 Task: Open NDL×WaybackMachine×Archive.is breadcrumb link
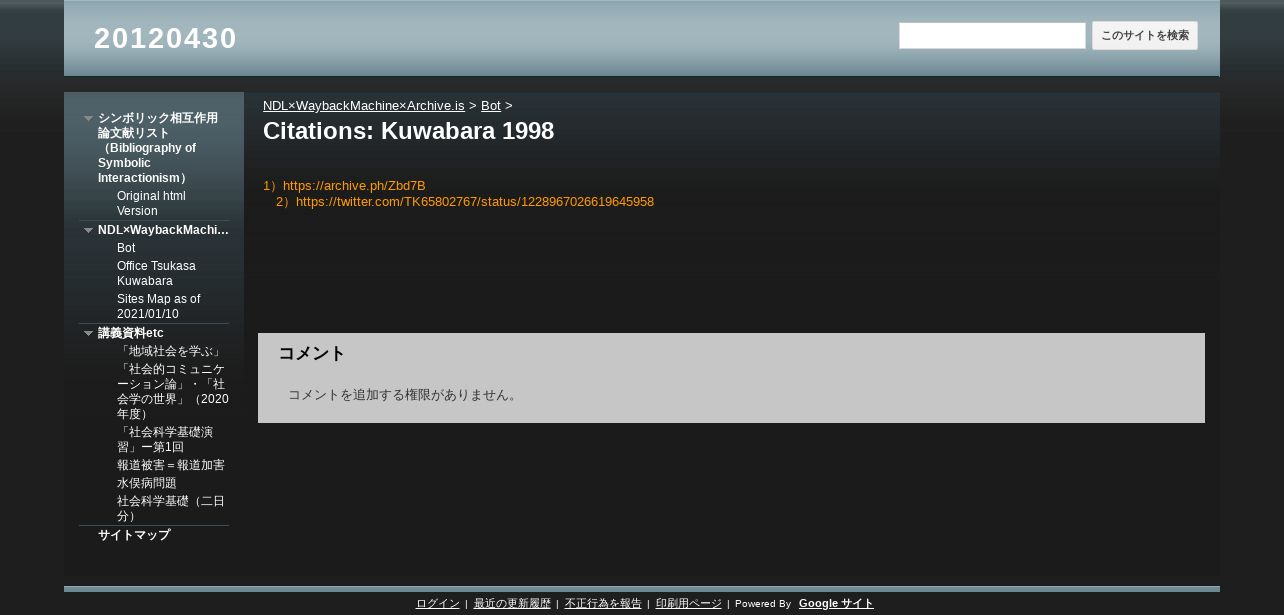click(364, 105)
